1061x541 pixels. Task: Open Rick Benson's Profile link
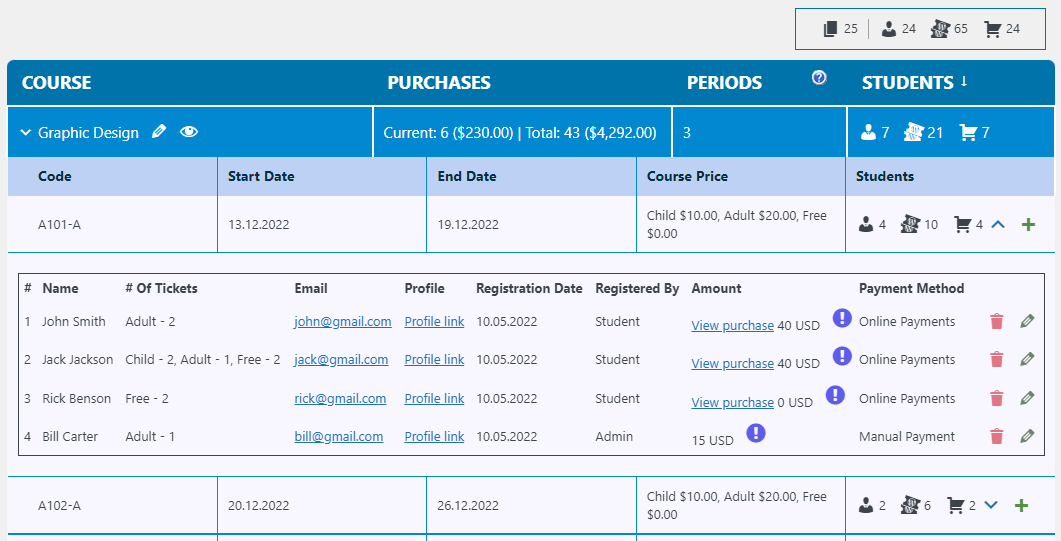[434, 399]
